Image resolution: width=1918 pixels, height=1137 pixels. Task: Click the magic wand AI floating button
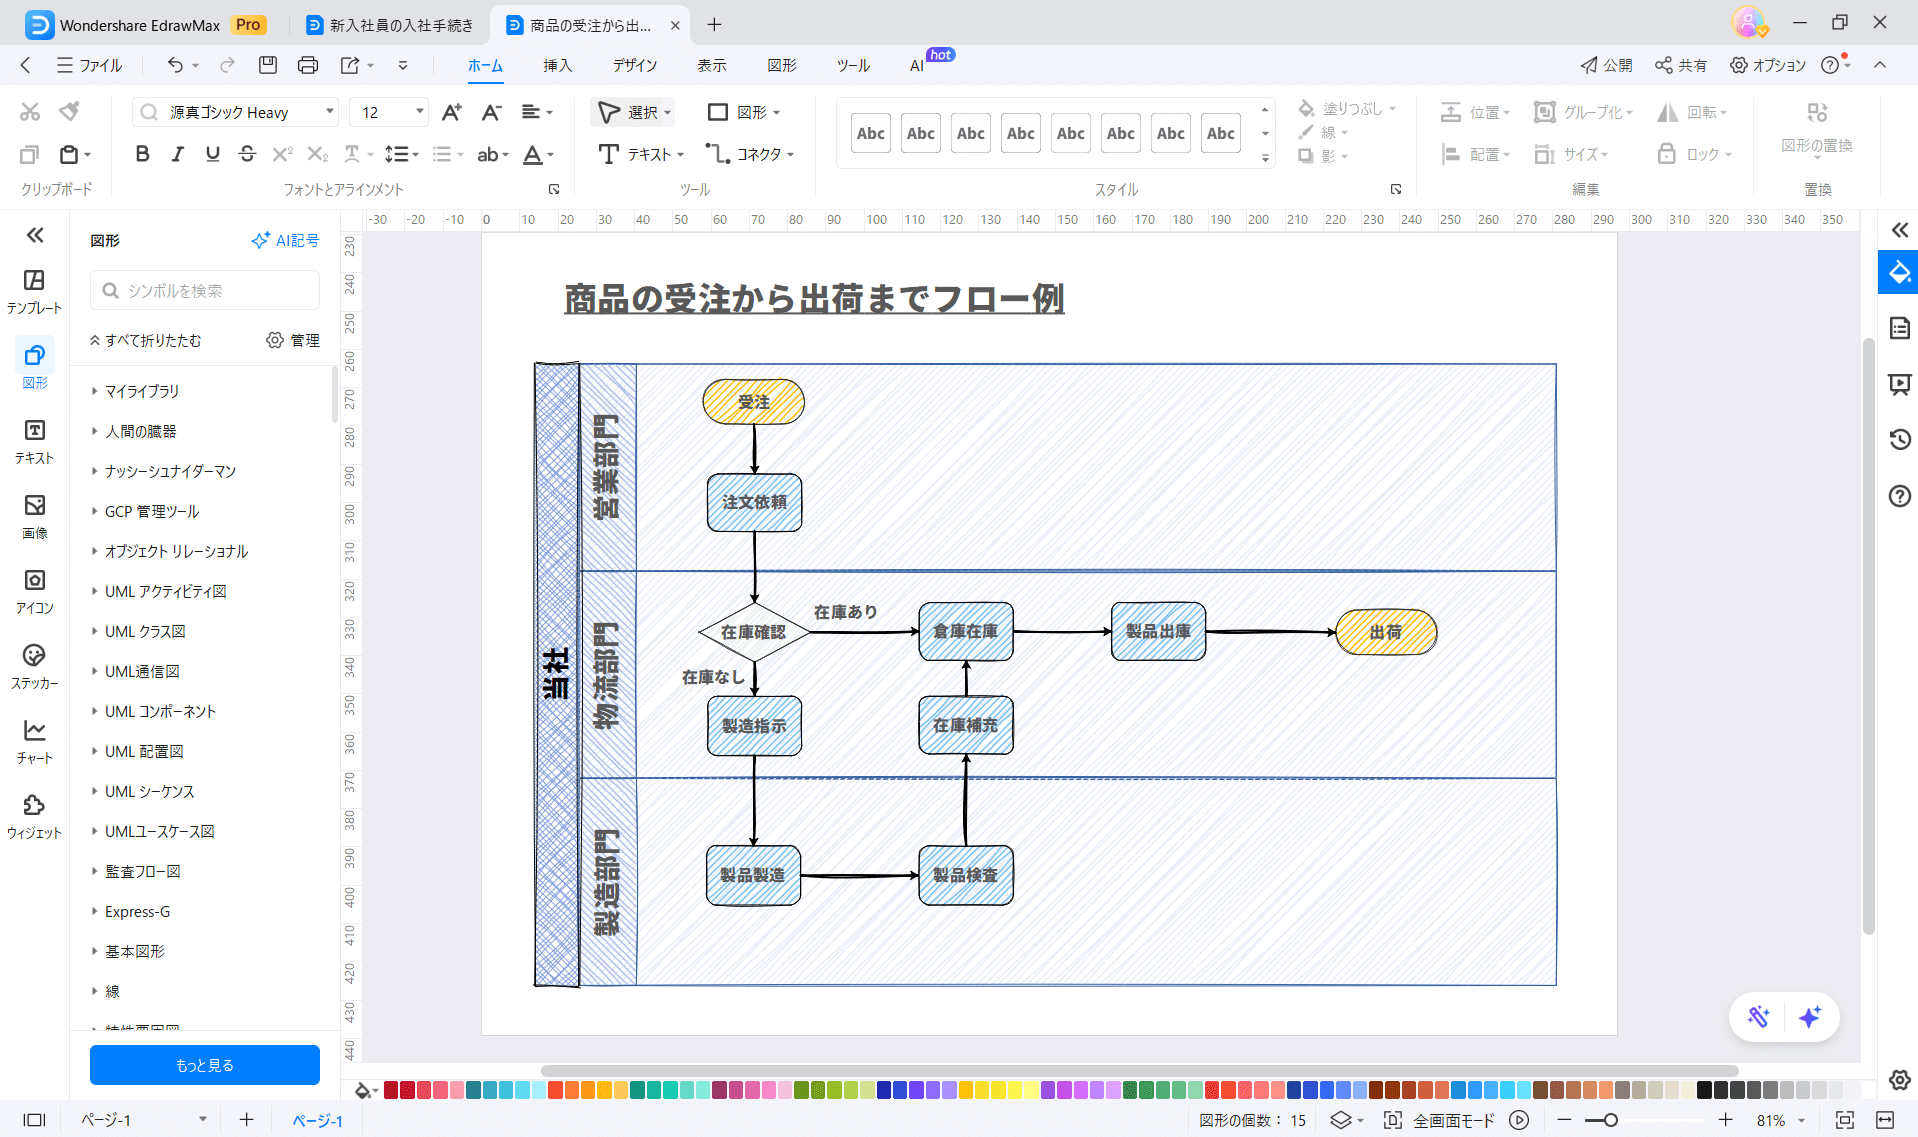[1759, 1017]
